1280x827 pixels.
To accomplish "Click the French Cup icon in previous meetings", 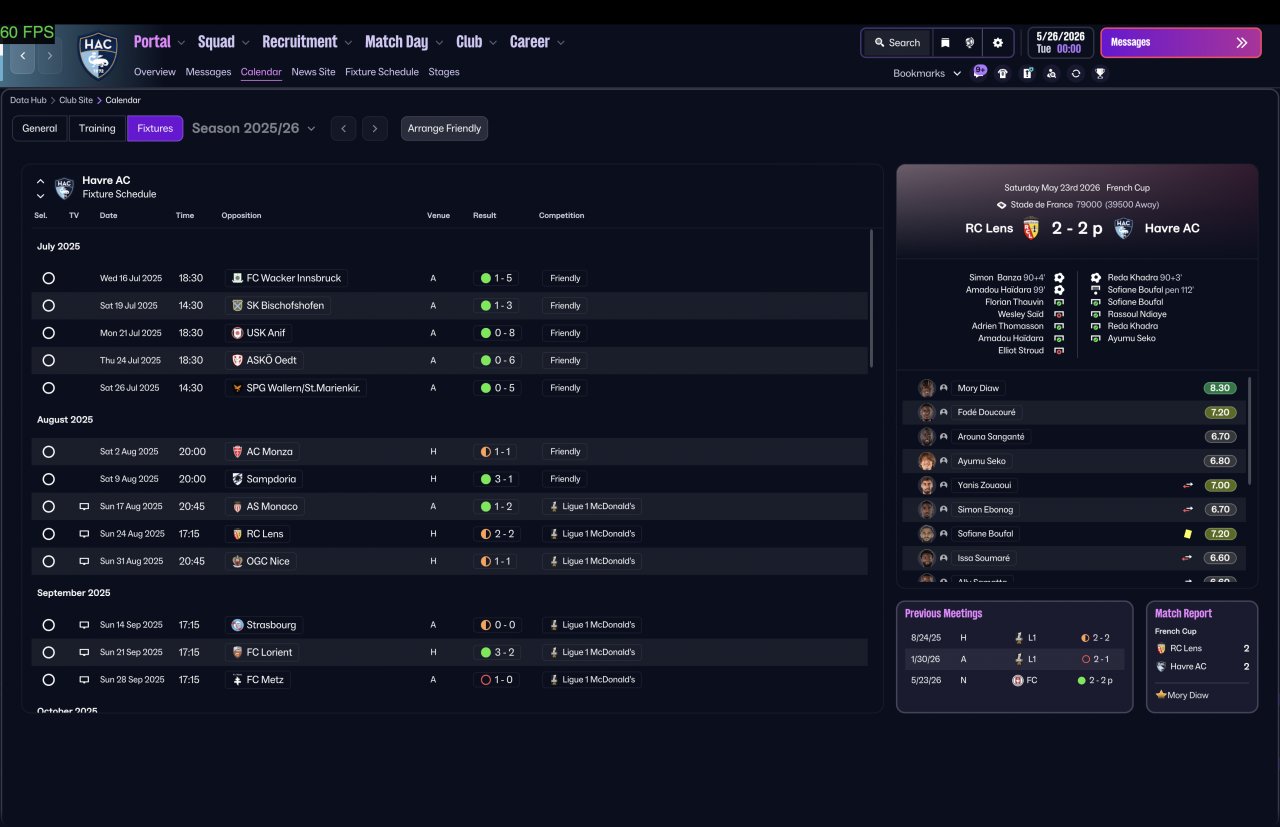I will pos(1017,680).
